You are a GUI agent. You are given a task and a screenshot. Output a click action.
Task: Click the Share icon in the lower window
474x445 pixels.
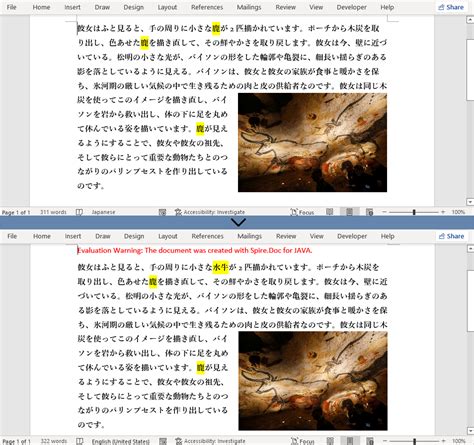[x=442, y=236]
